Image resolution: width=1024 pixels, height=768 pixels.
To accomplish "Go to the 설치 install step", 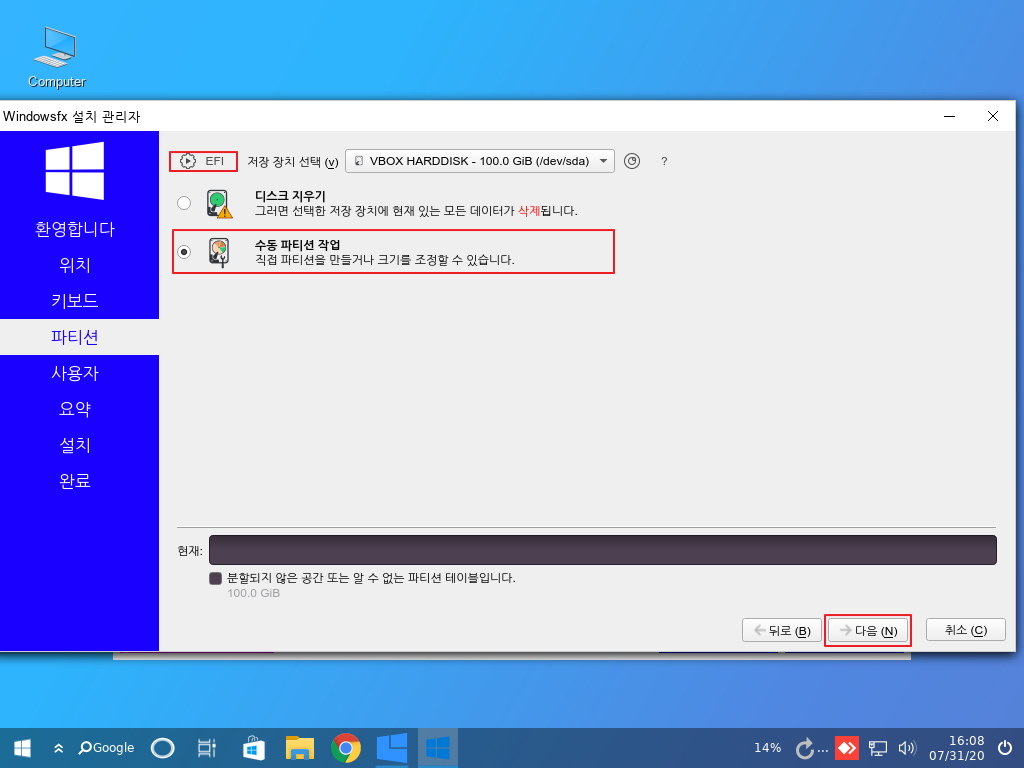I will pyautogui.click(x=75, y=445).
